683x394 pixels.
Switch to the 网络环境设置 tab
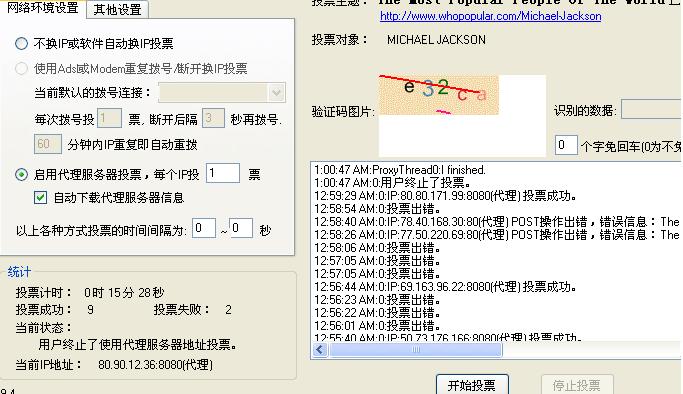(43, 8)
